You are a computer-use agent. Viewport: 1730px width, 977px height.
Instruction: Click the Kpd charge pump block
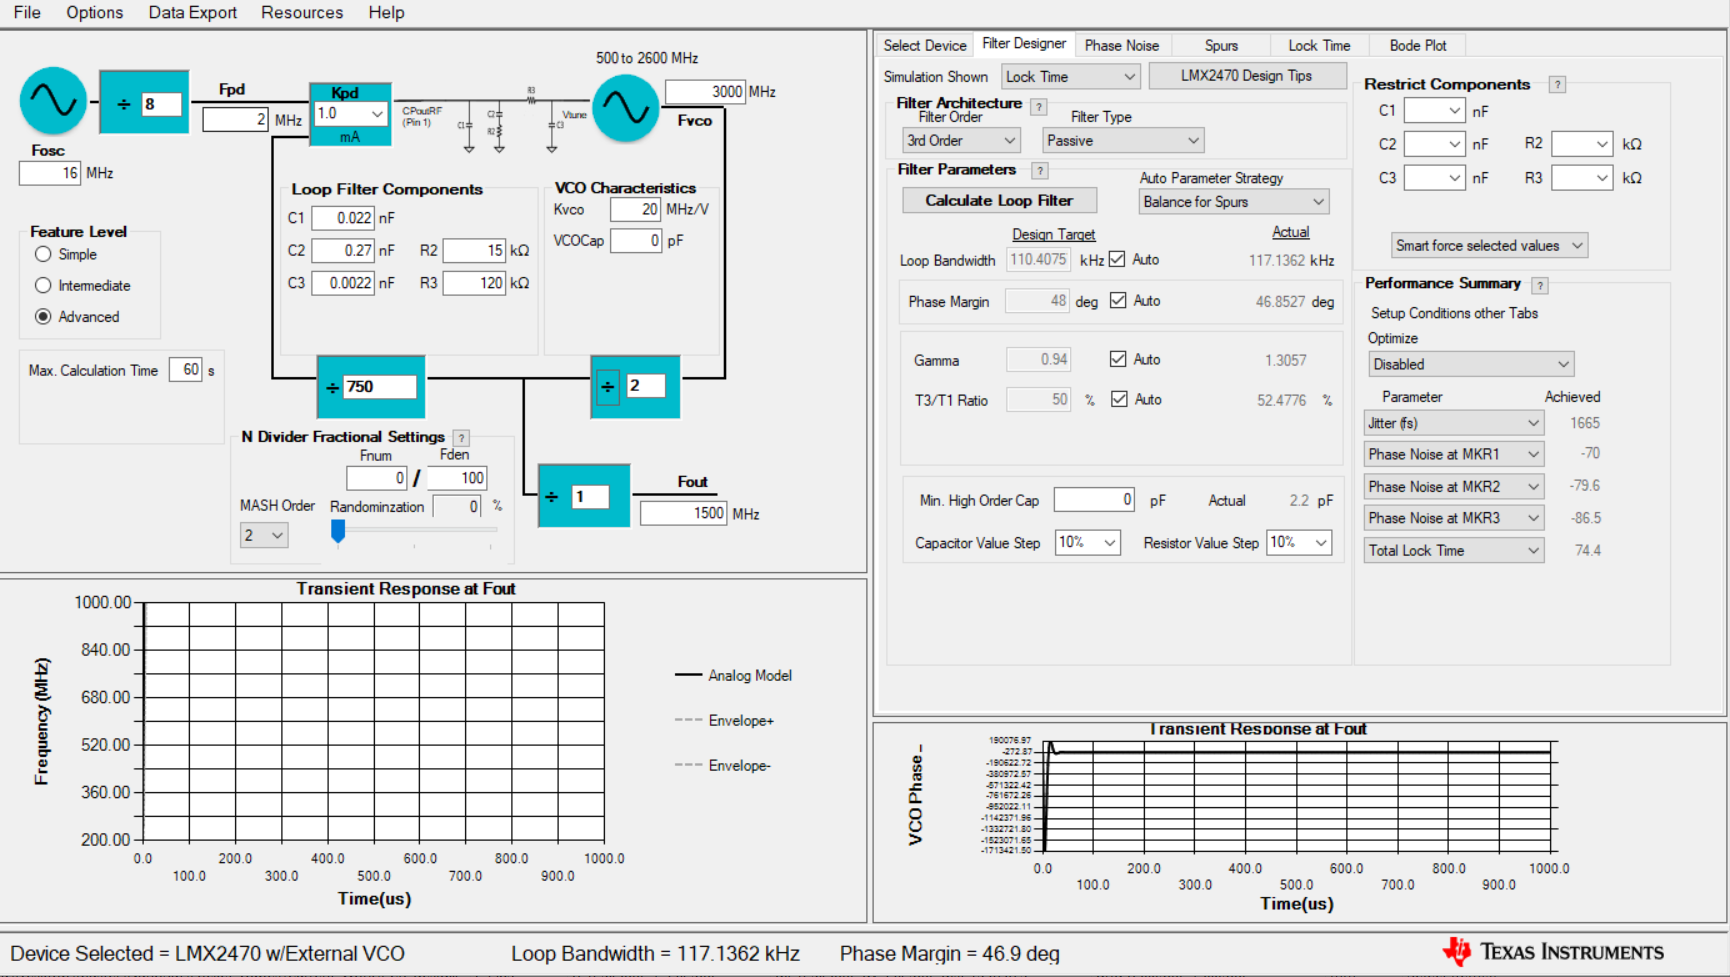click(x=349, y=115)
